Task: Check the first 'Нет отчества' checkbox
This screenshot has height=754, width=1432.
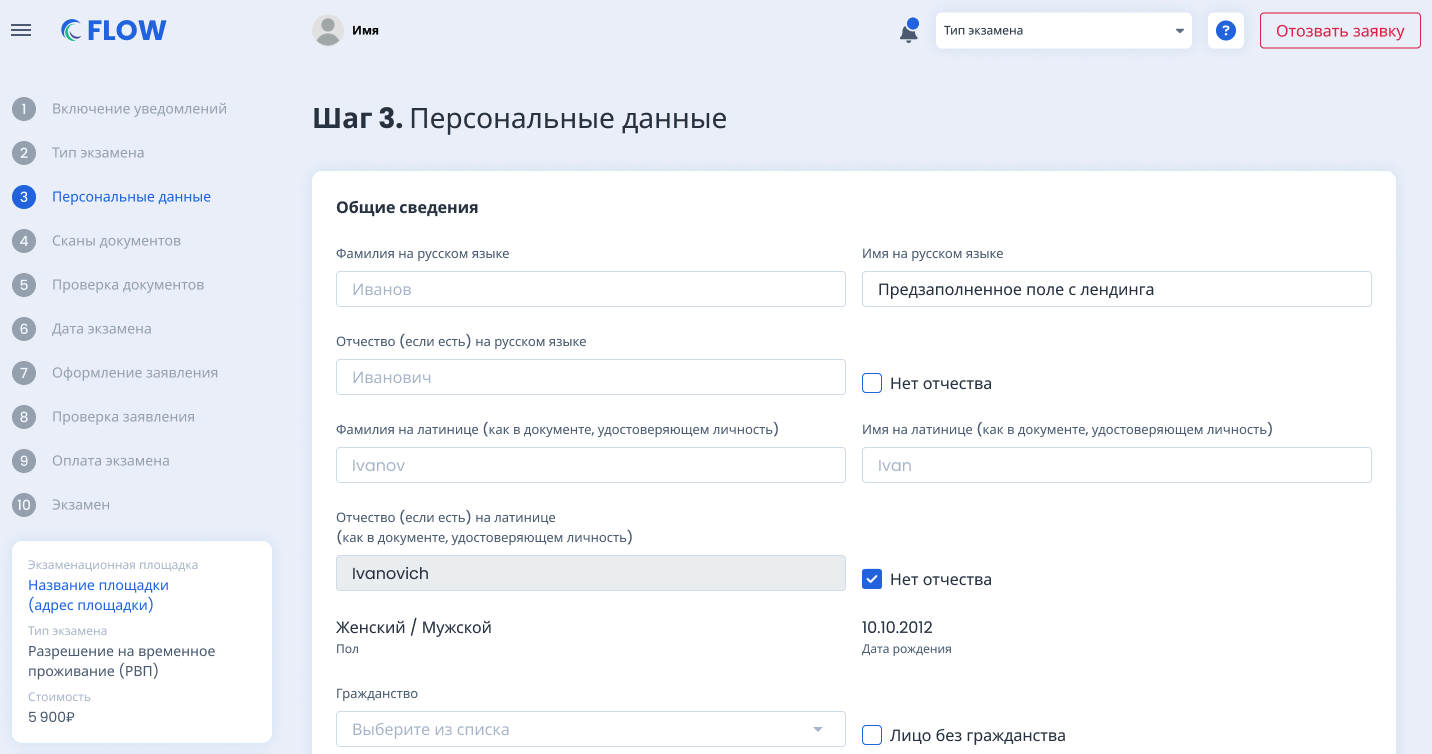Action: tap(872, 383)
